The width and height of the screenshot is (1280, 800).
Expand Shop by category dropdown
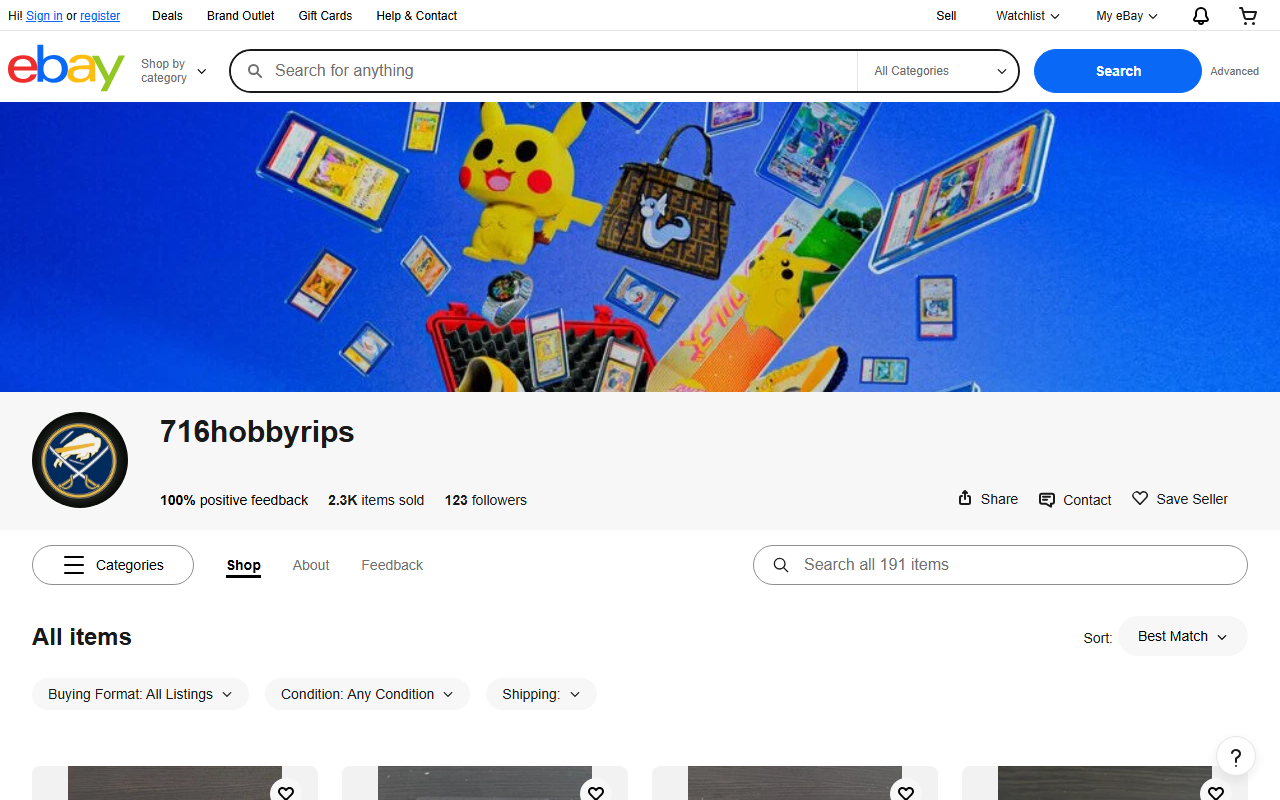coord(174,71)
